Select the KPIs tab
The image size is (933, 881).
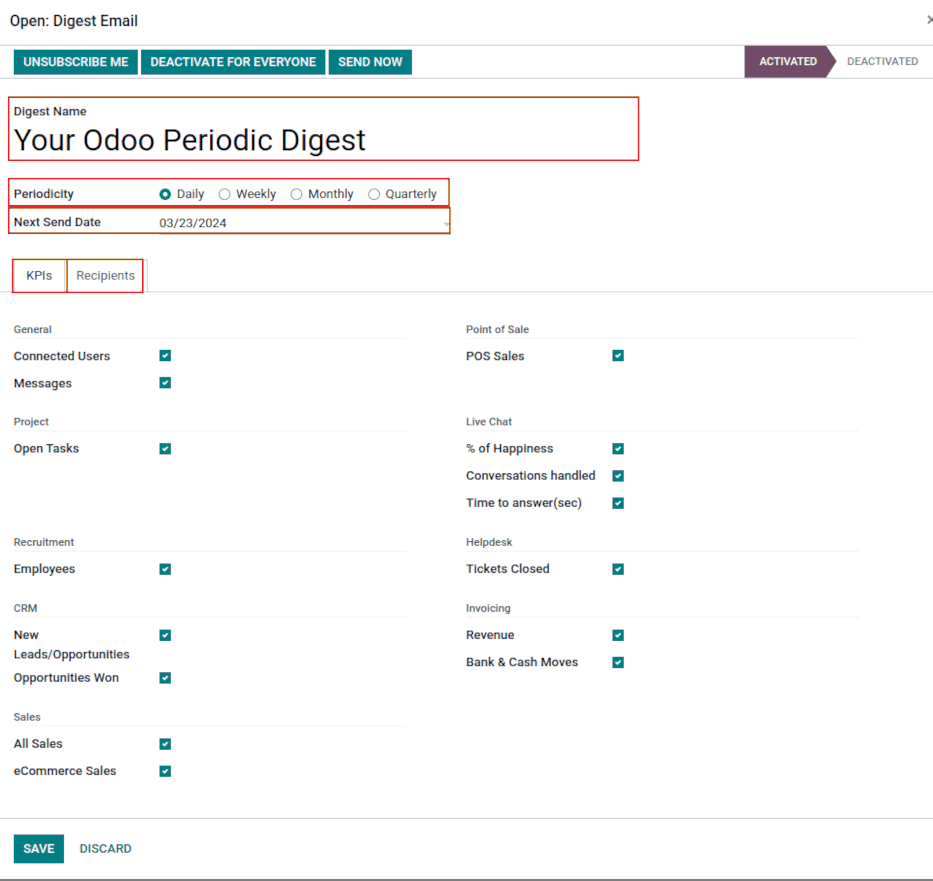(x=39, y=275)
